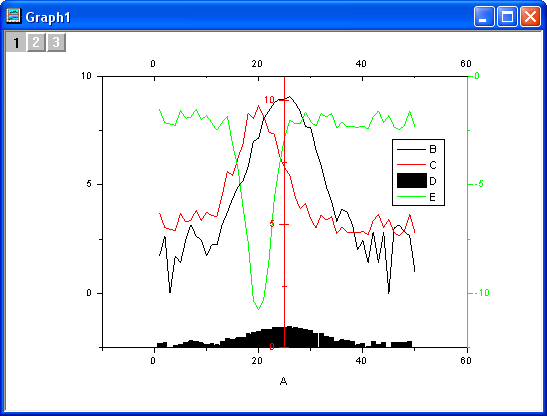Select the red vertical axis line at center
The image size is (547, 416).
point(284,212)
